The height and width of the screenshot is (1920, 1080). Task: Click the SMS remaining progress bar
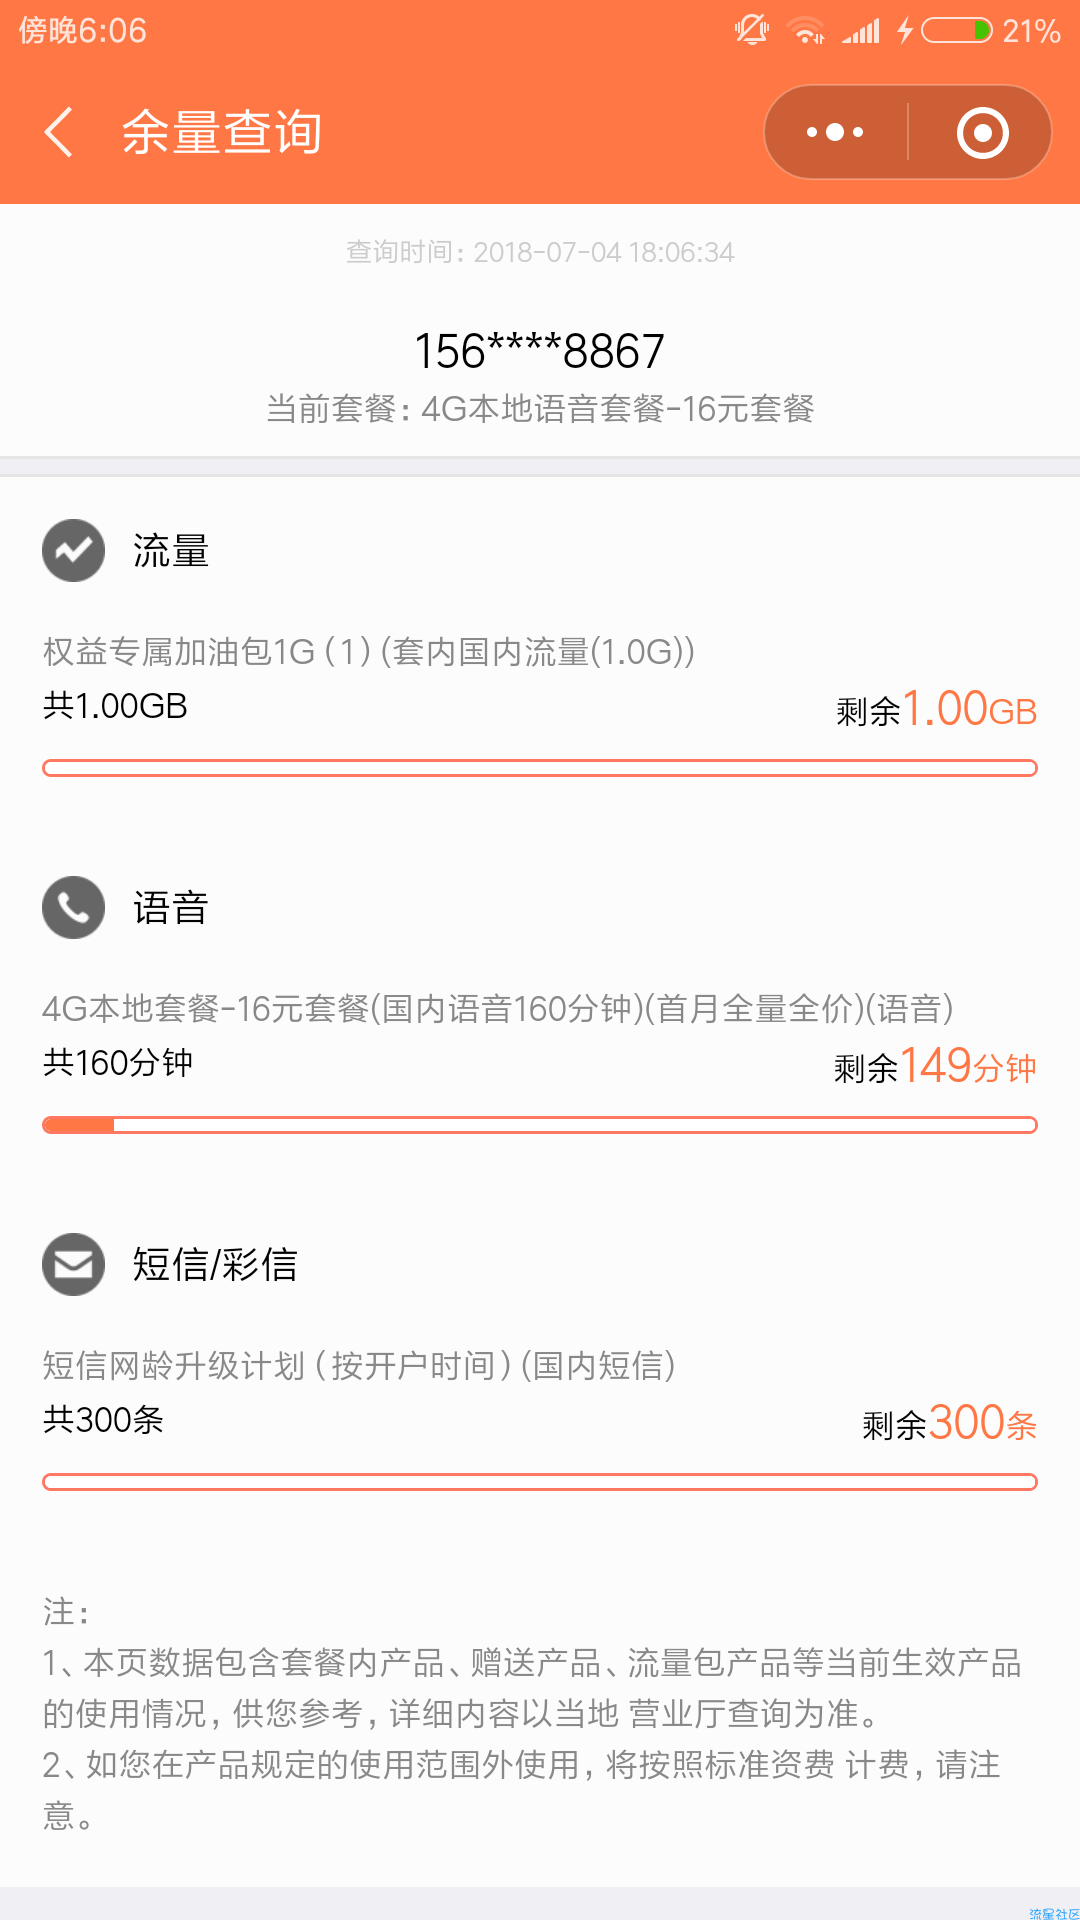tap(540, 1482)
